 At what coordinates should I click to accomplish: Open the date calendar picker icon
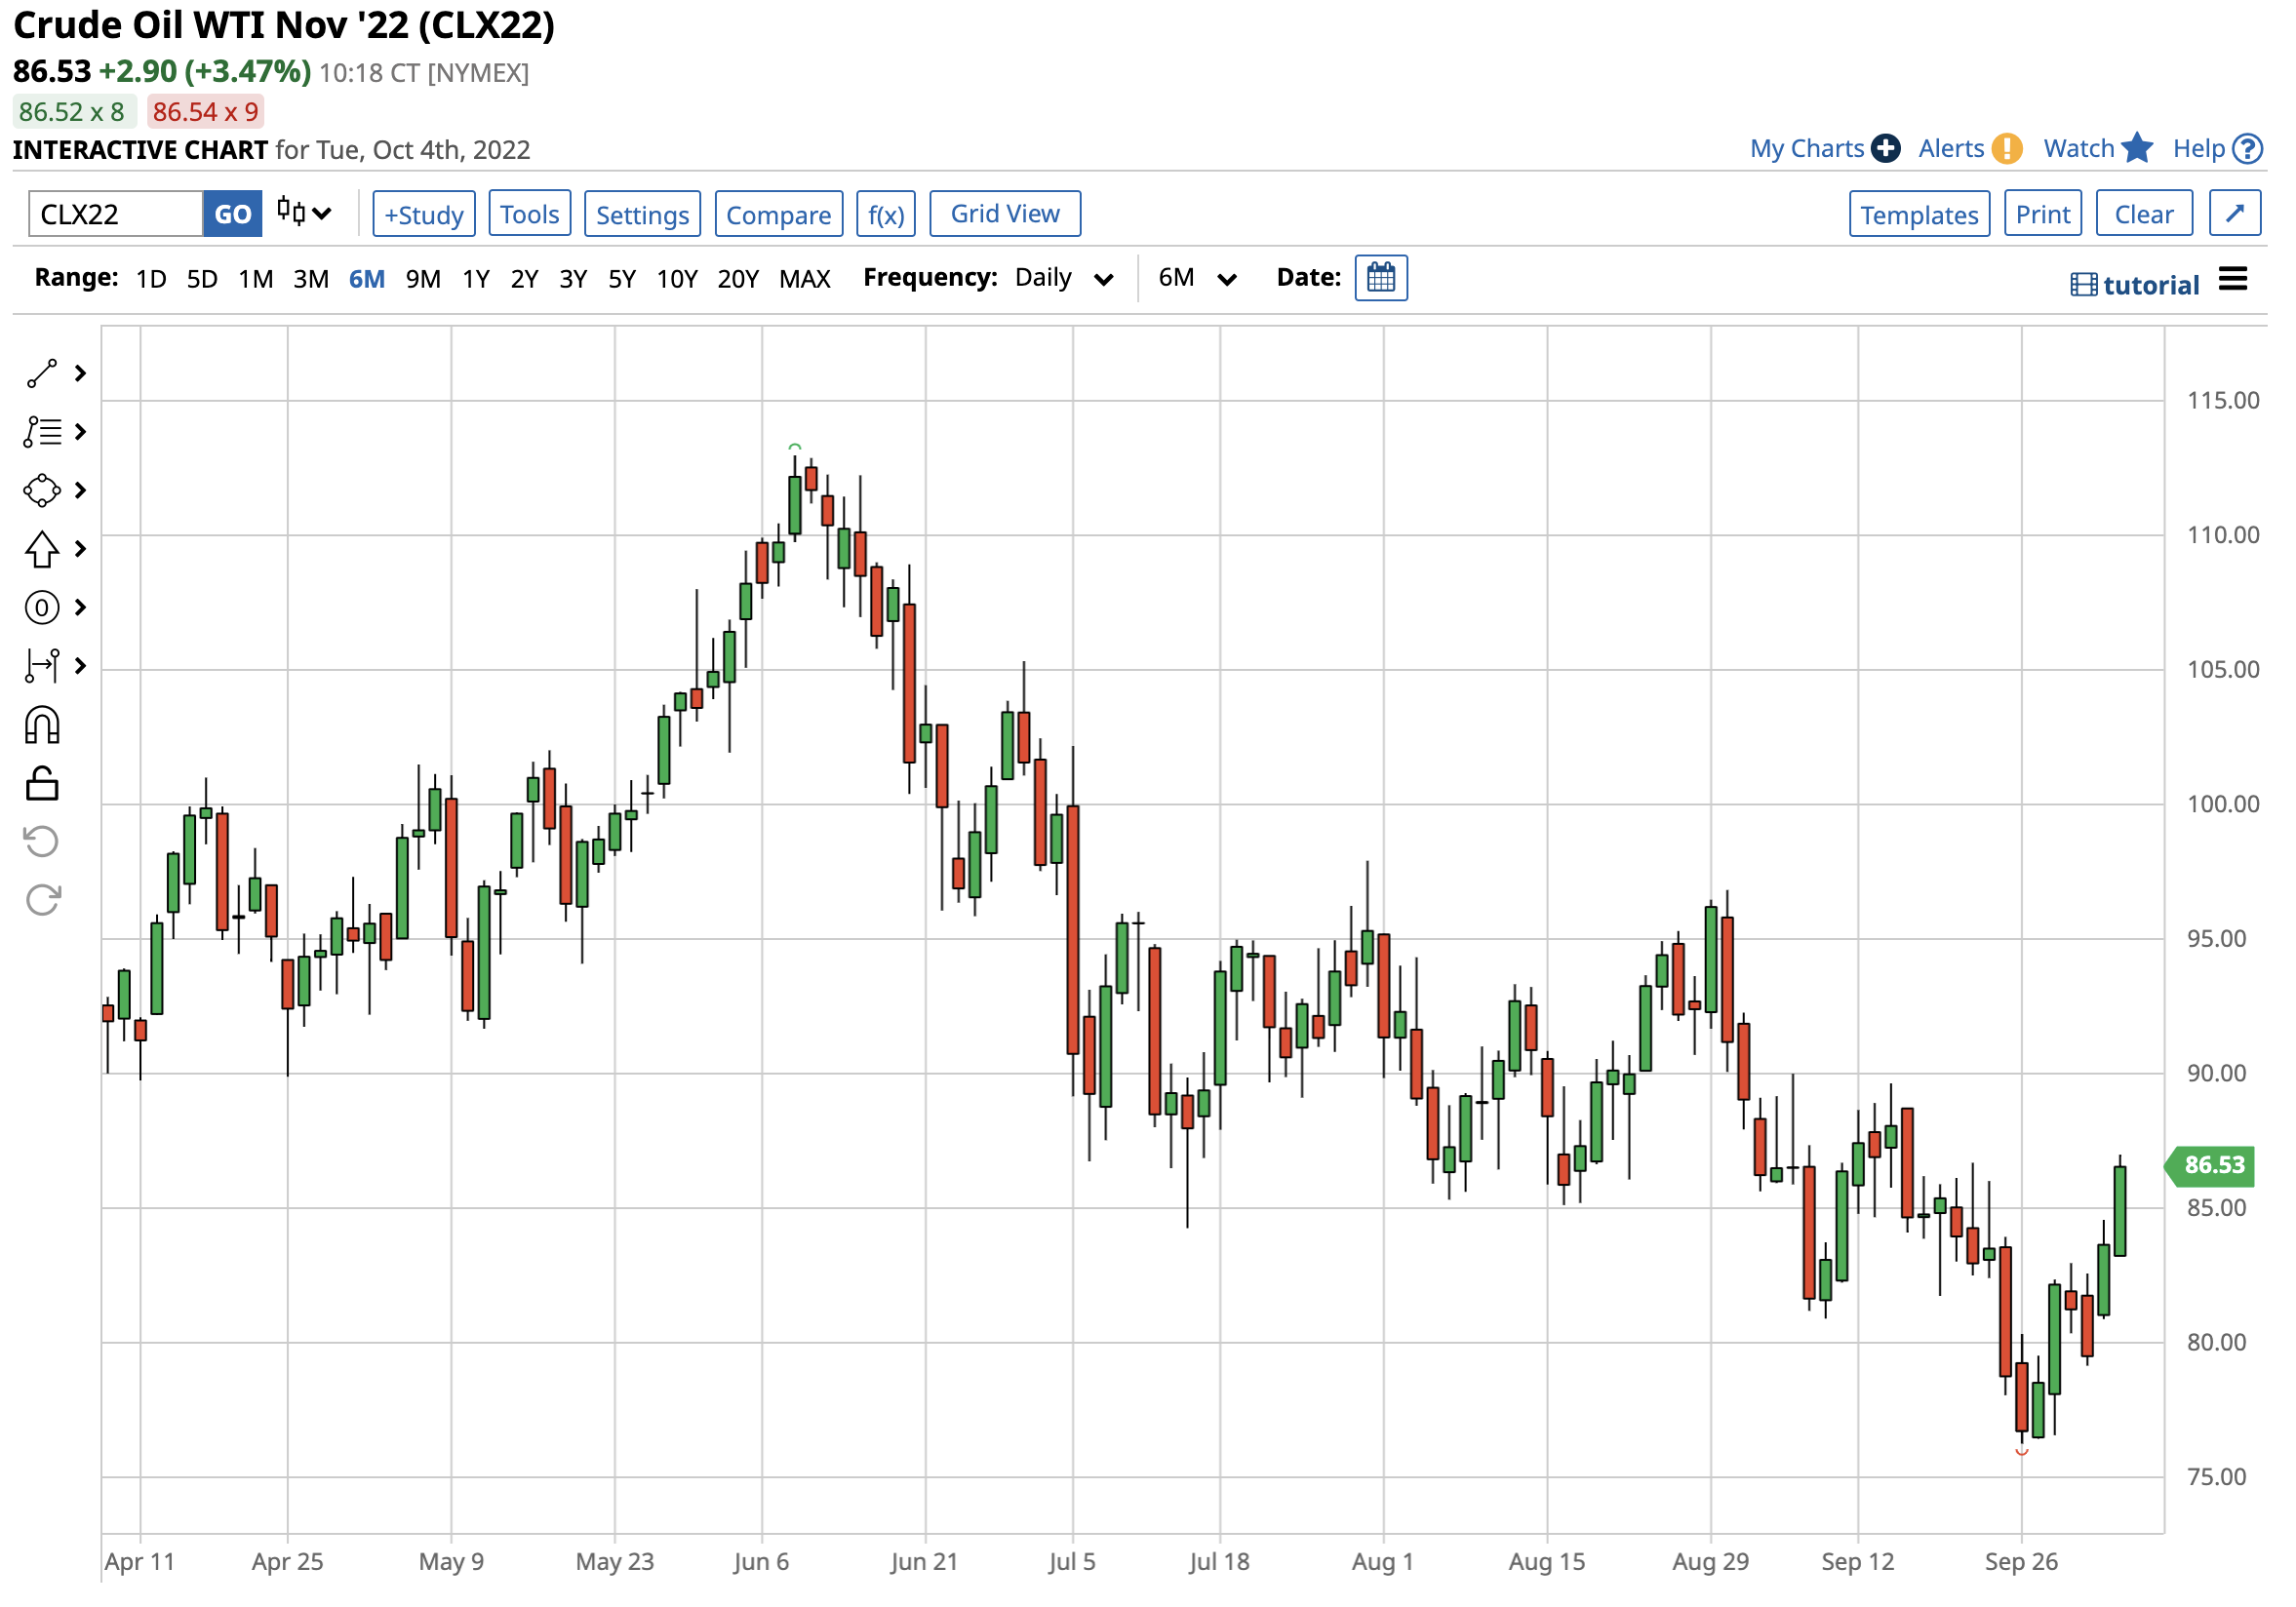1381,278
